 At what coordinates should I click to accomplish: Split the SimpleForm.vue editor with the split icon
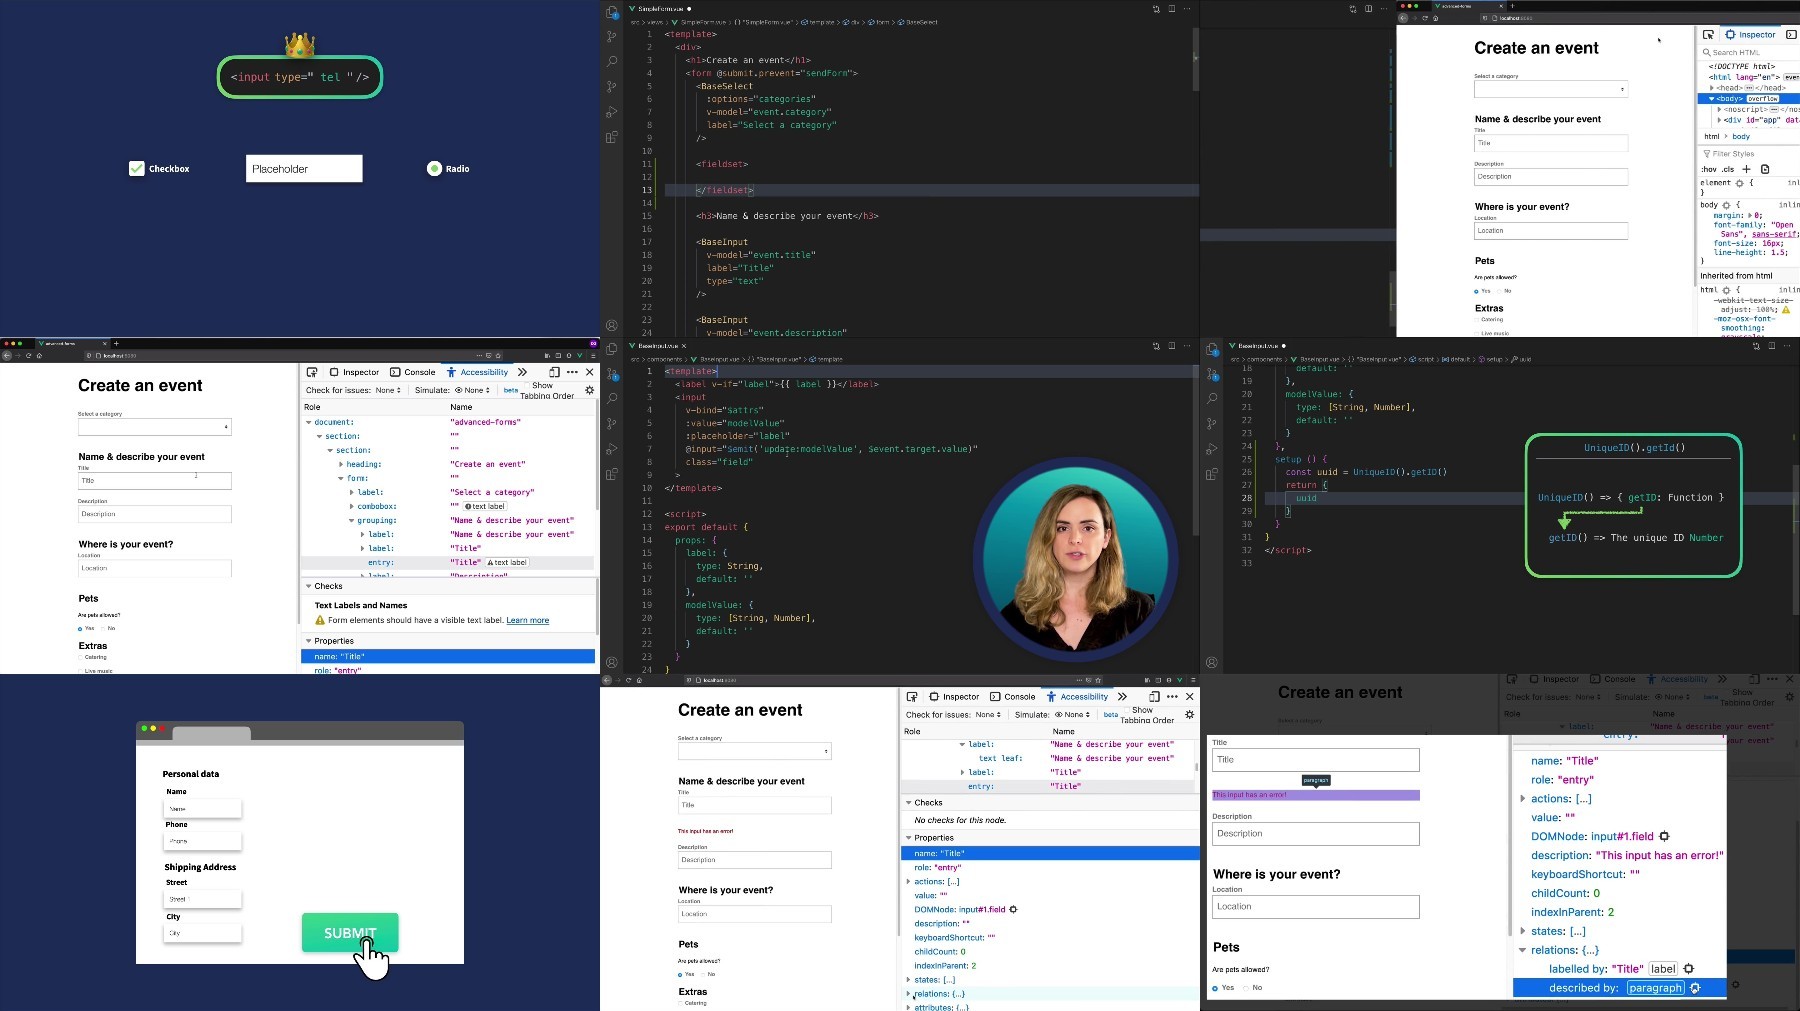pyautogui.click(x=1172, y=9)
